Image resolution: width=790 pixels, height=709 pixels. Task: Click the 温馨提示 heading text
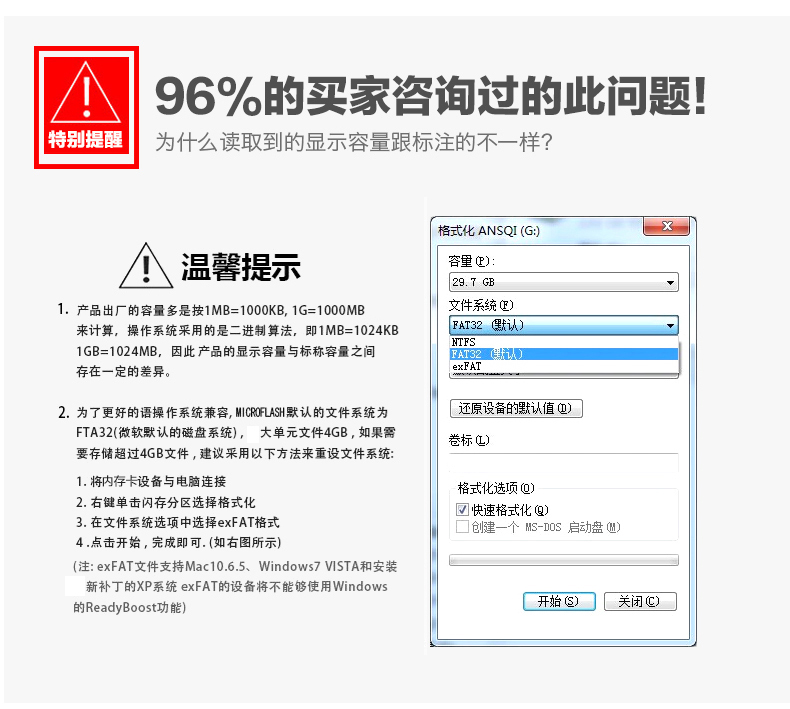(x=241, y=267)
